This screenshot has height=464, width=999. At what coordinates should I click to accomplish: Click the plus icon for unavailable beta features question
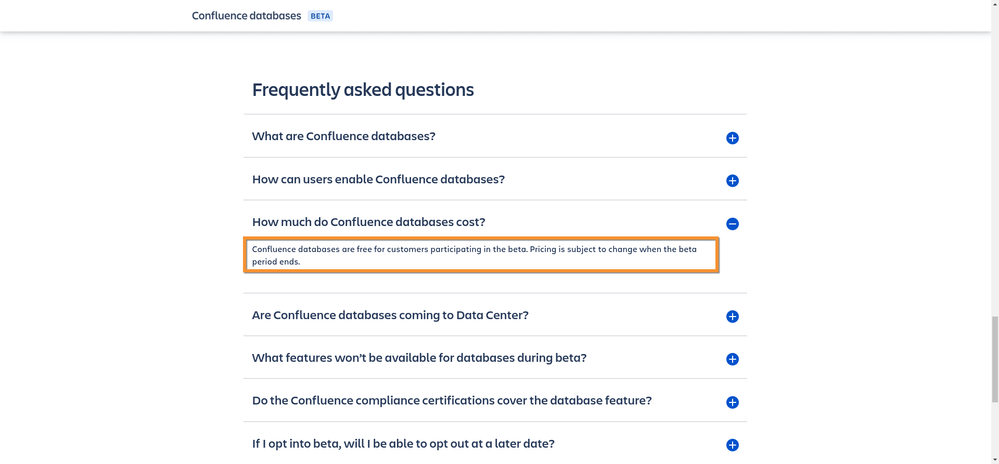point(732,359)
